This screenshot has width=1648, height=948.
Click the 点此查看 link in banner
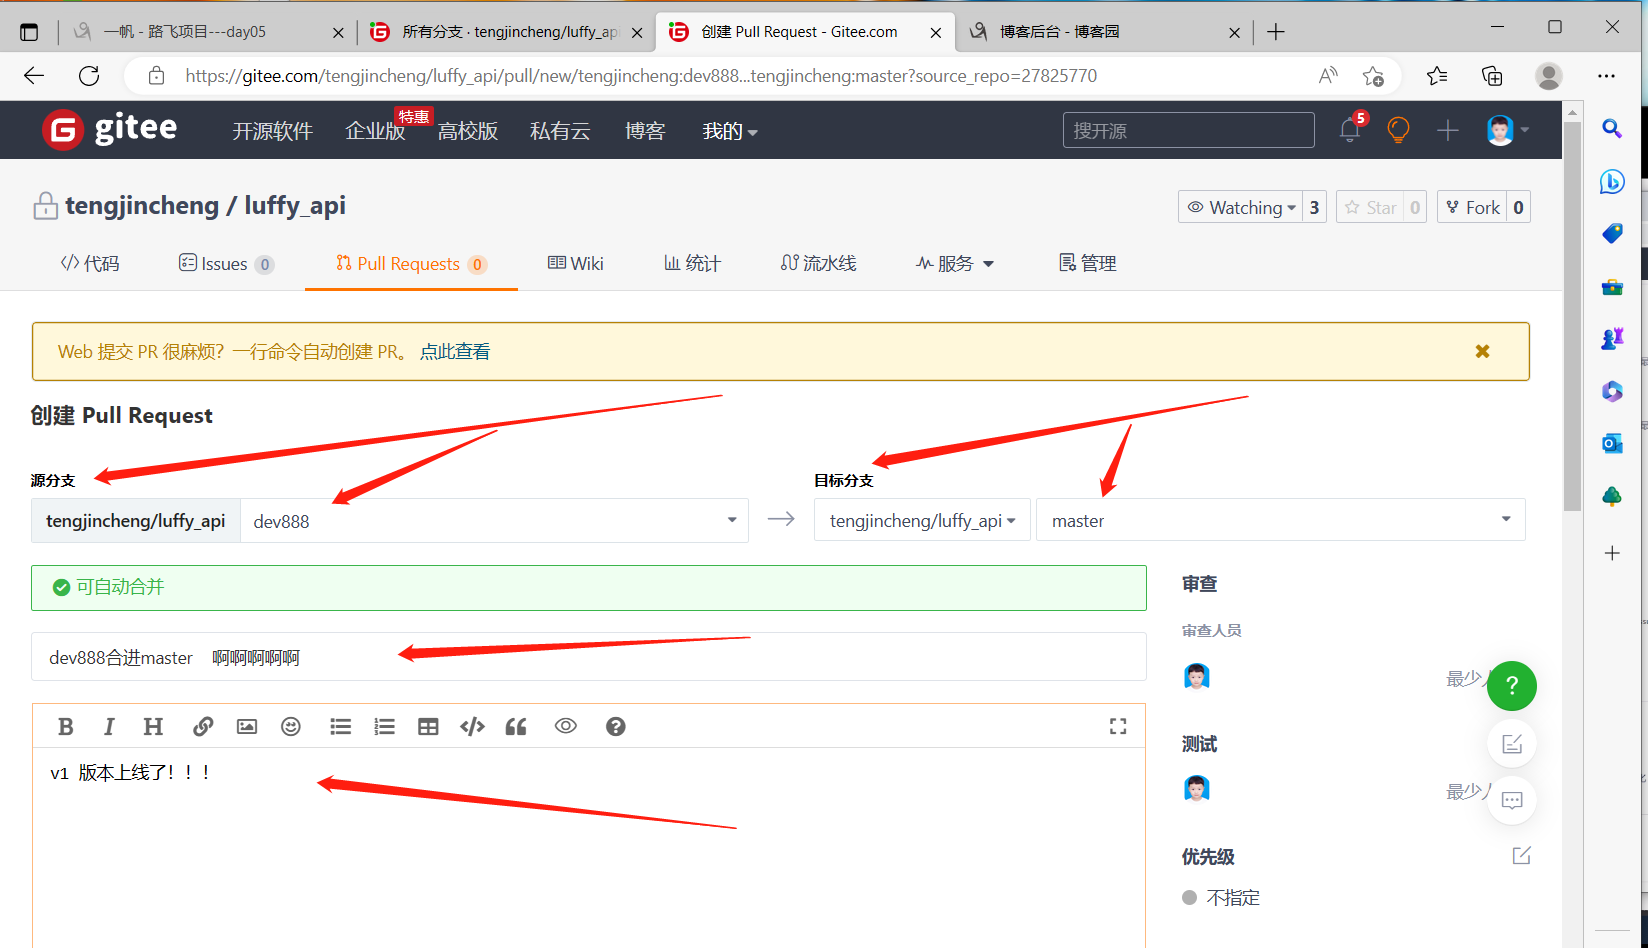pyautogui.click(x=455, y=351)
